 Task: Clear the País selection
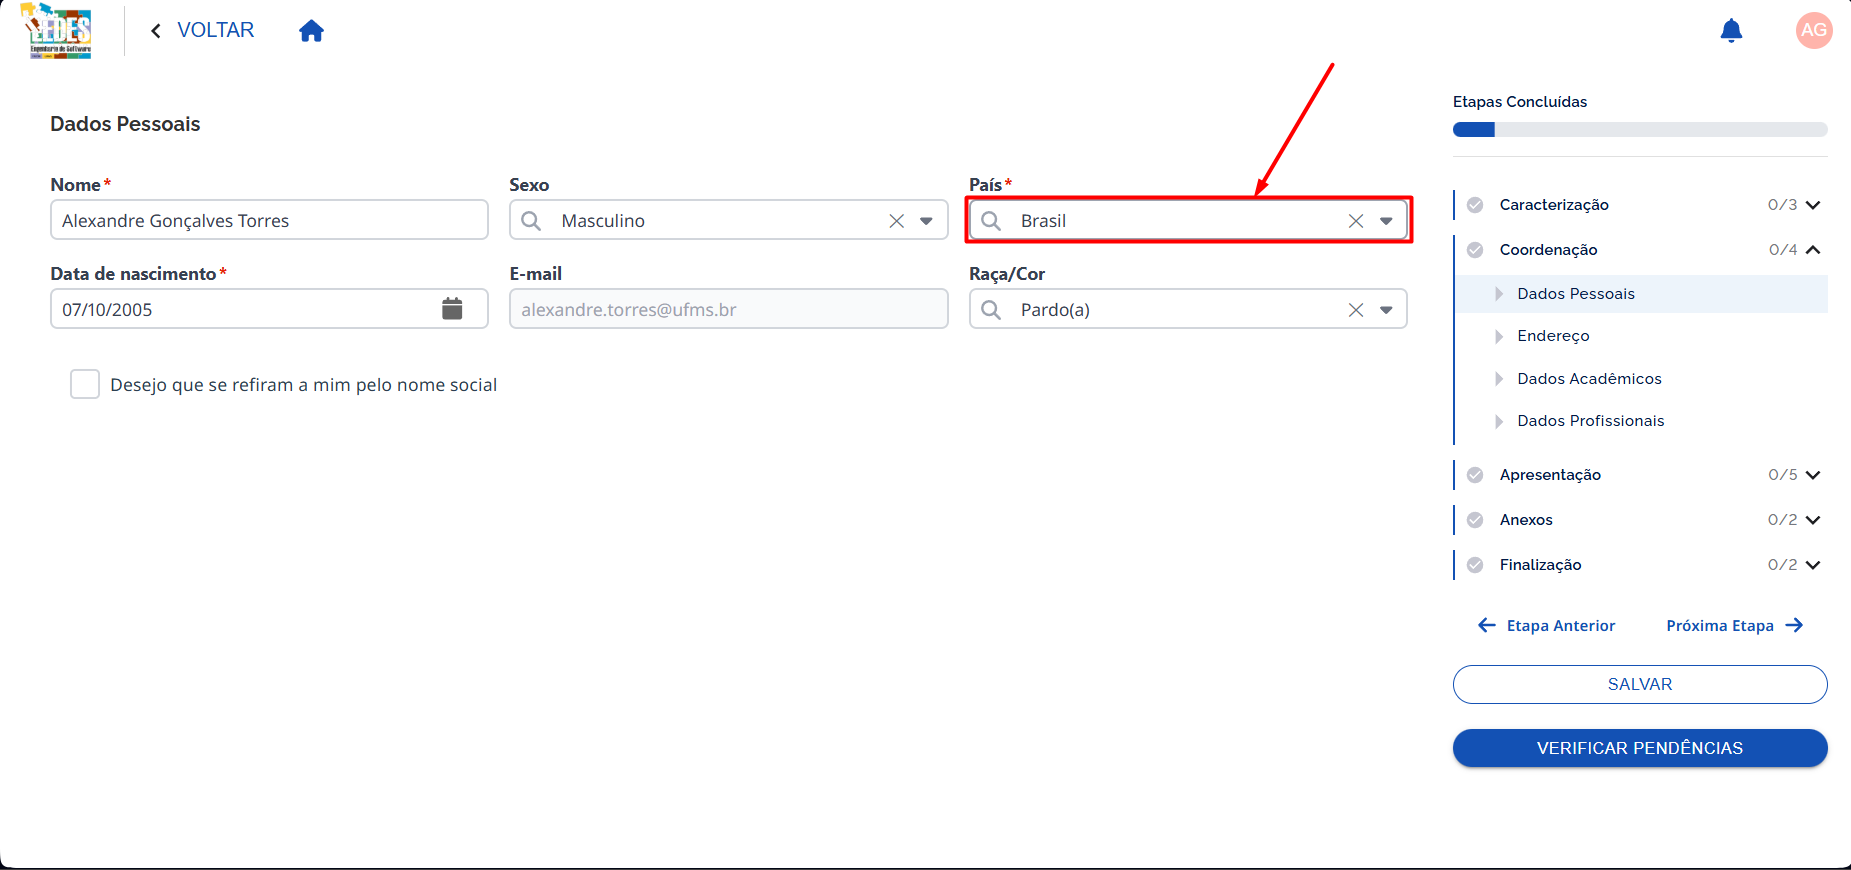pyautogui.click(x=1356, y=221)
